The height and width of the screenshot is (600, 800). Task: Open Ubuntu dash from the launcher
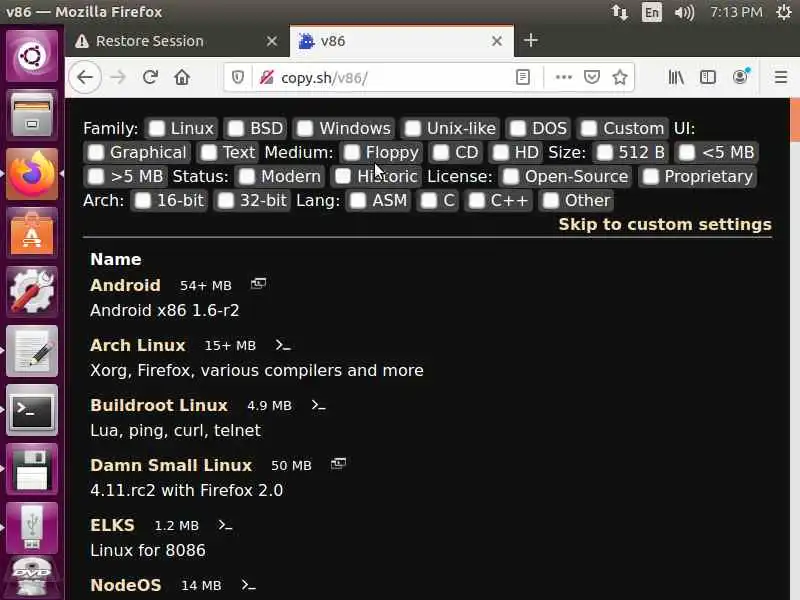point(32,56)
